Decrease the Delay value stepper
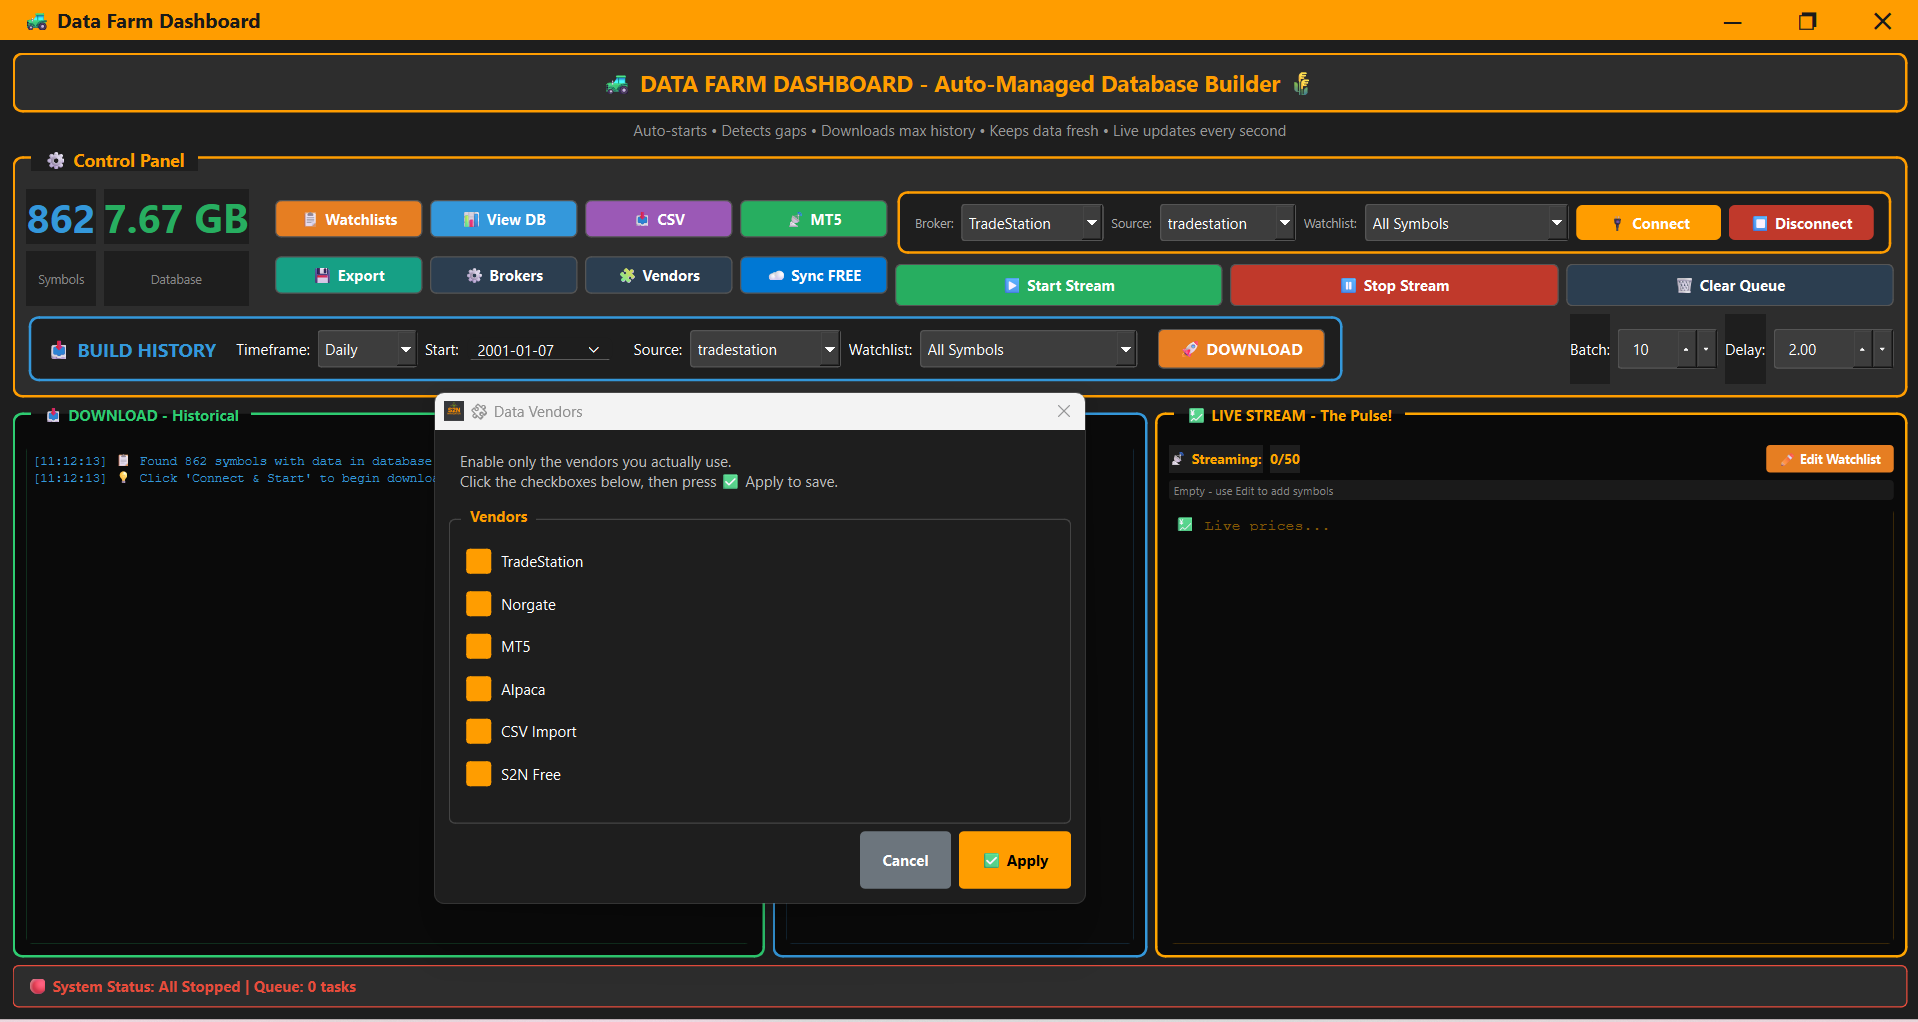1918x1022 pixels. point(1882,349)
